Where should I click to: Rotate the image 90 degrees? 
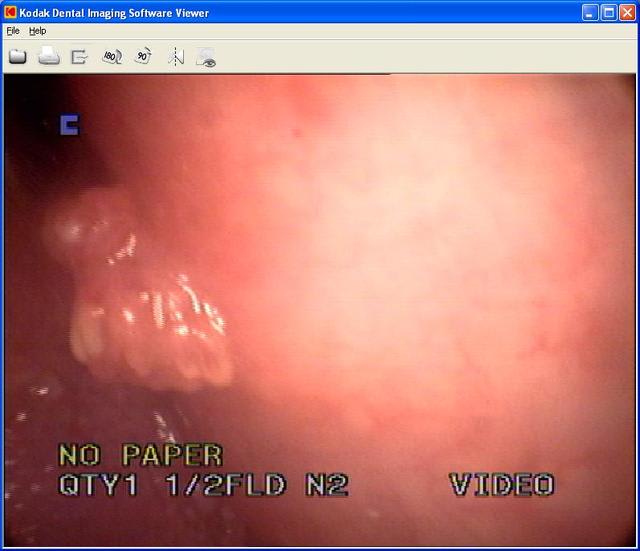pyautogui.click(x=143, y=57)
